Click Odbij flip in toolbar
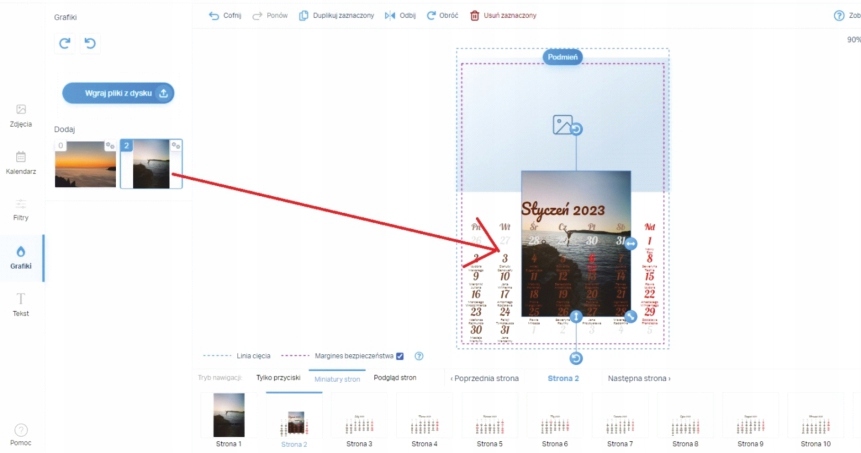 click(400, 15)
